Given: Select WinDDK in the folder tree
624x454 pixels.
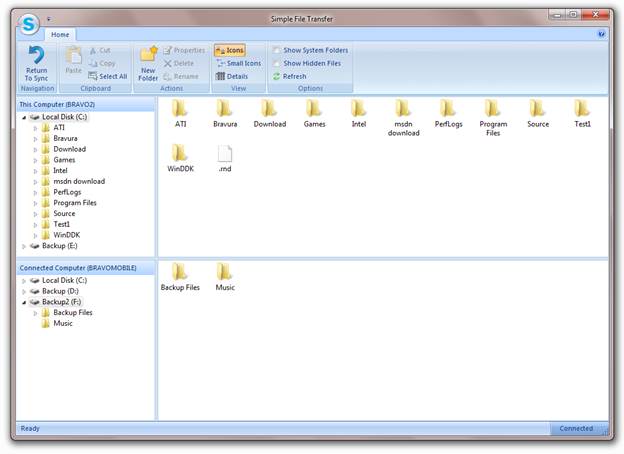Looking at the screenshot, I should pos(66,235).
